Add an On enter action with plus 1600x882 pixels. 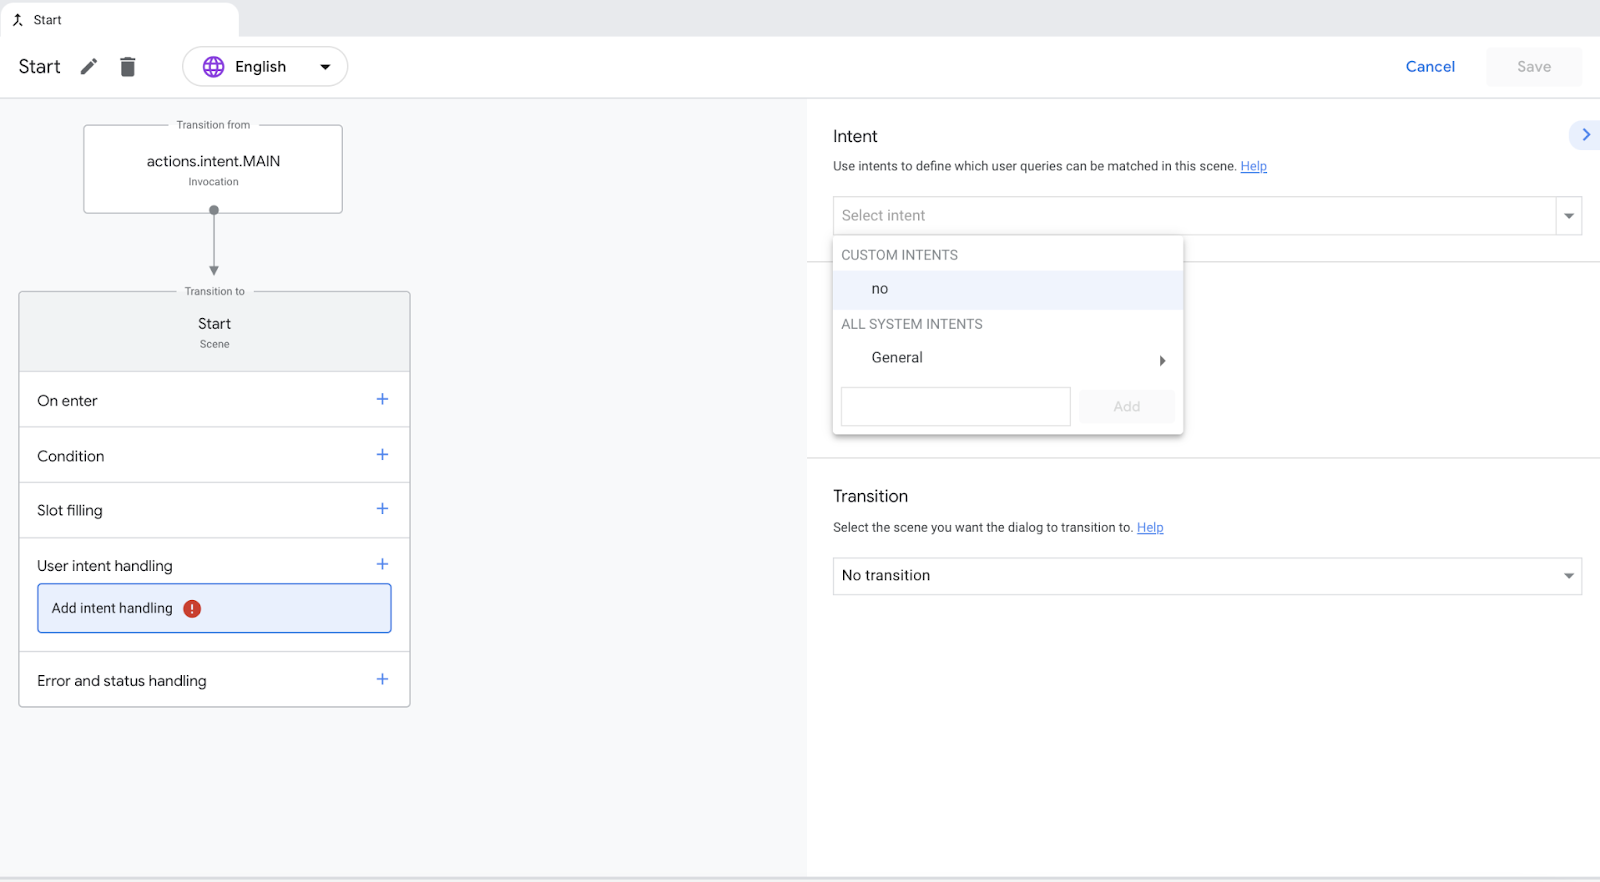coord(382,399)
